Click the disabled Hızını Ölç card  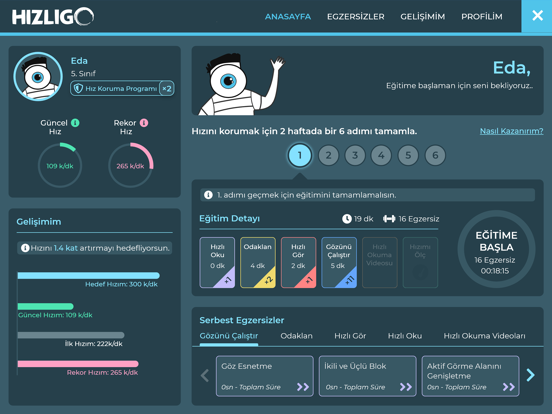420,263
